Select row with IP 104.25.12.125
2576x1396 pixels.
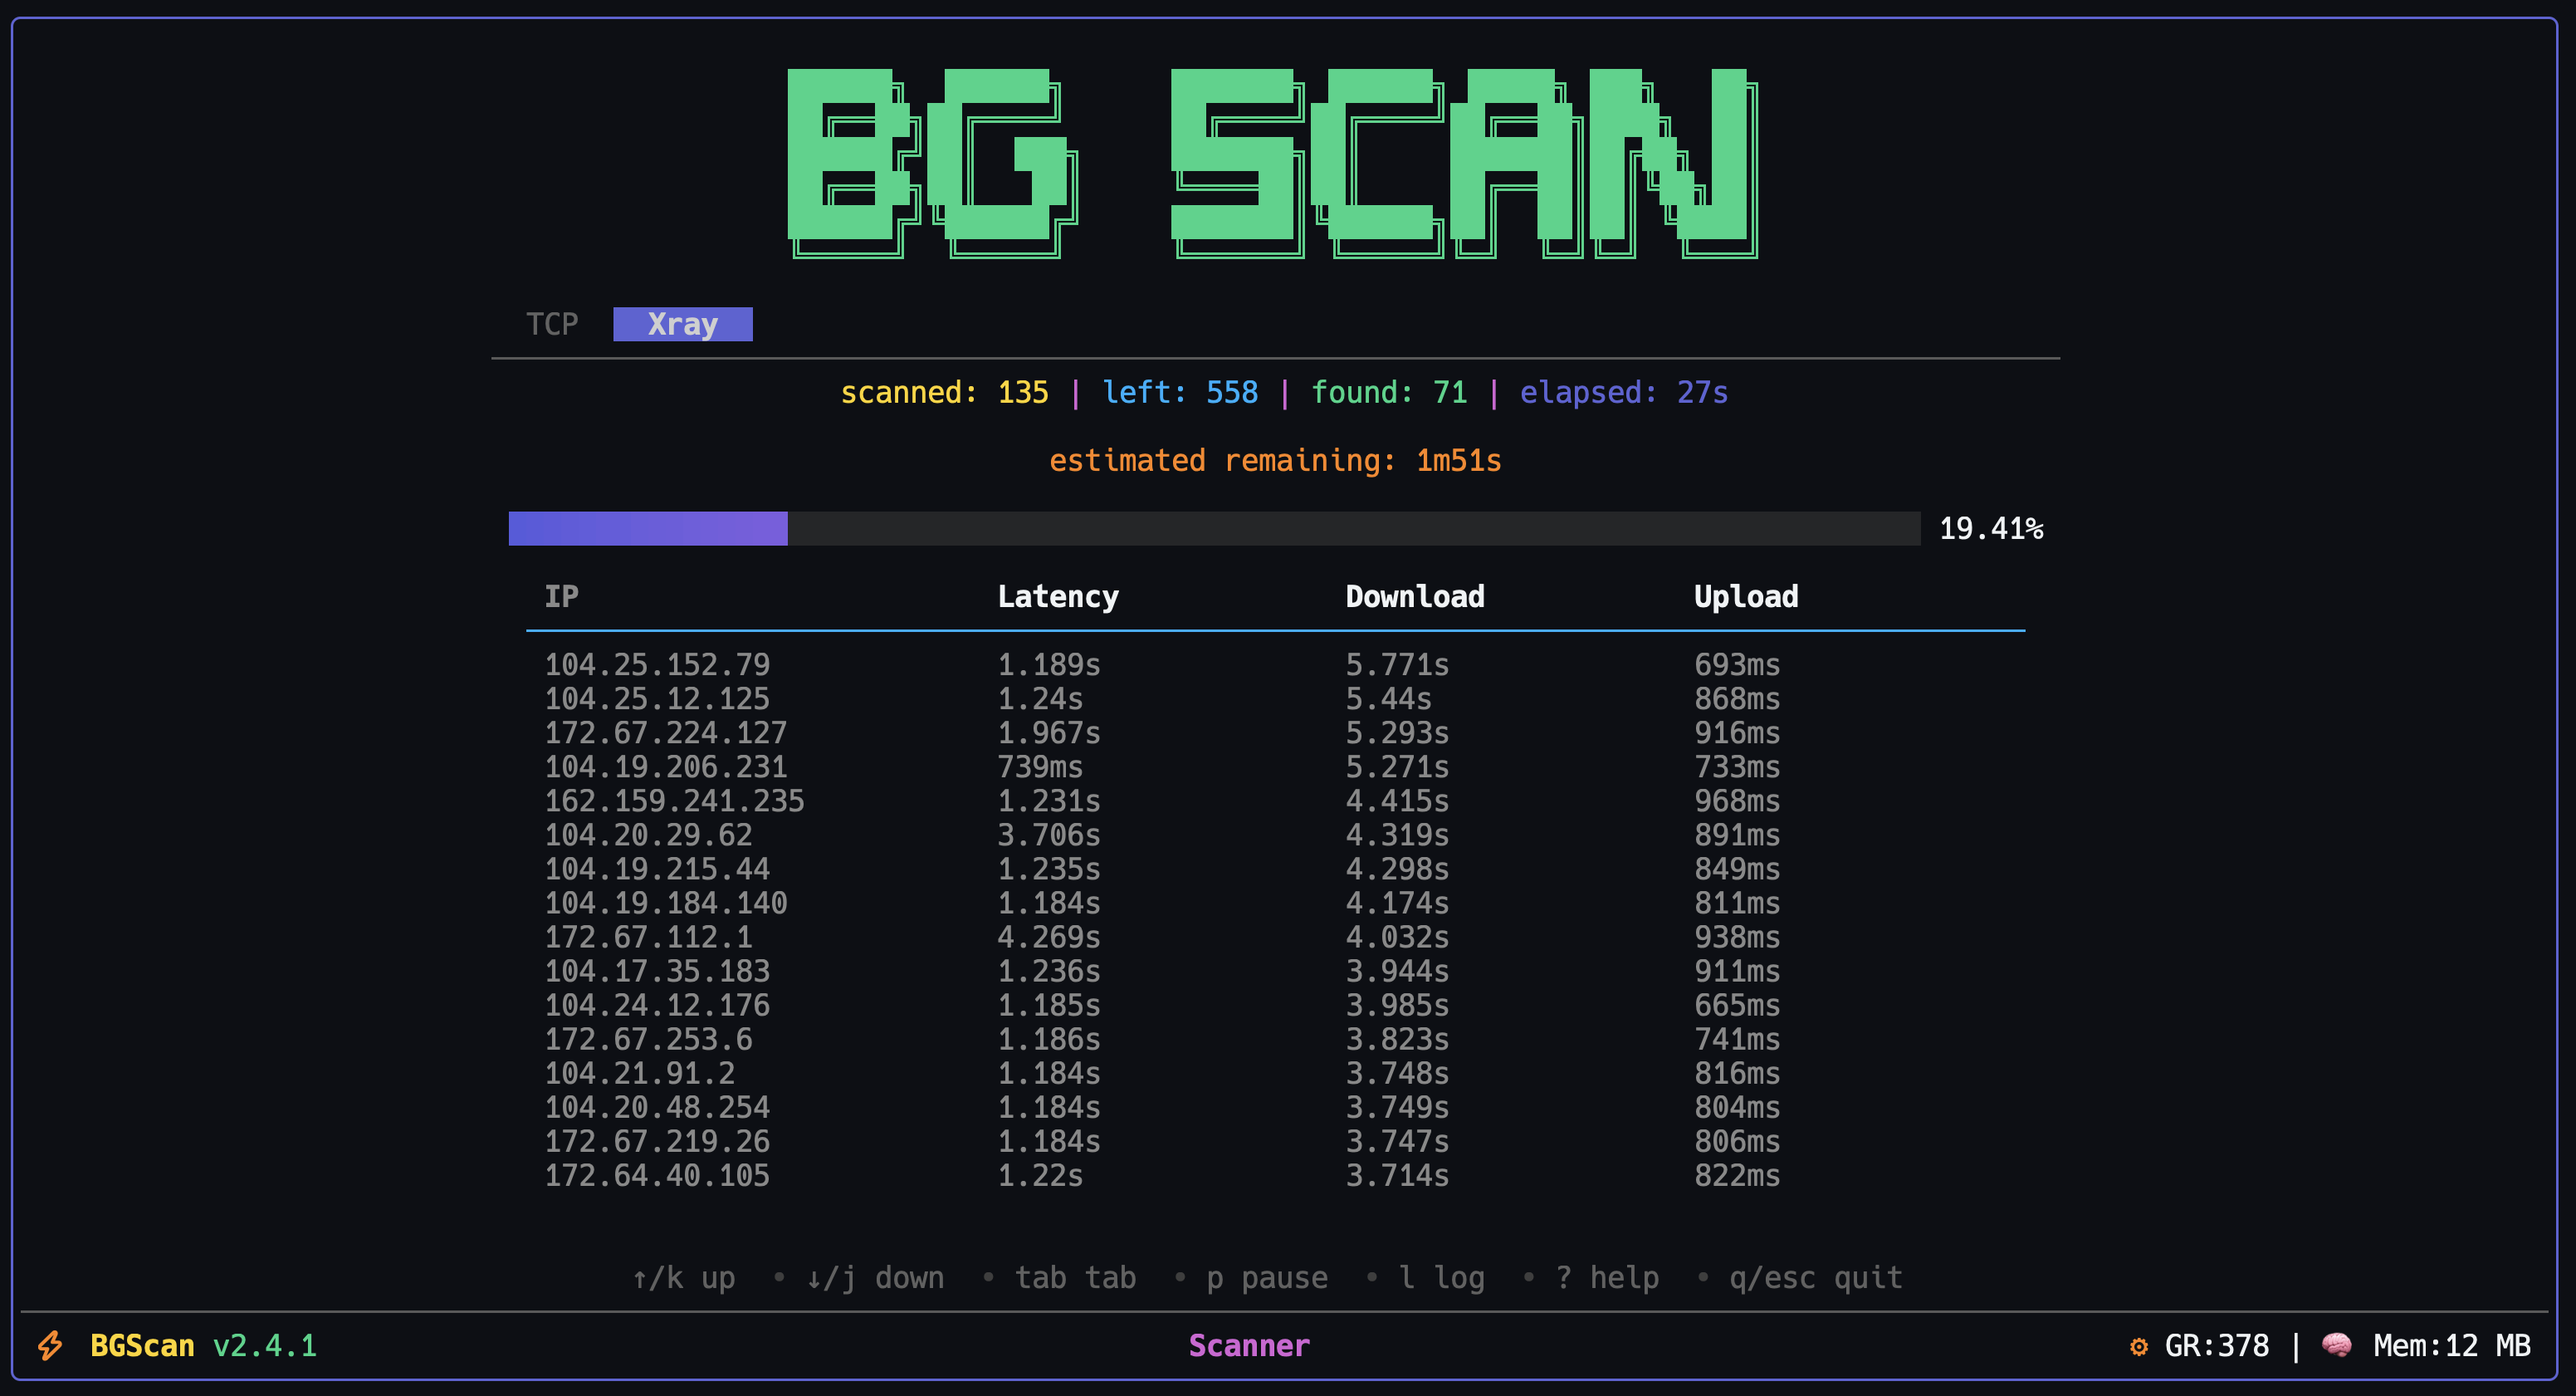(x=1275, y=698)
